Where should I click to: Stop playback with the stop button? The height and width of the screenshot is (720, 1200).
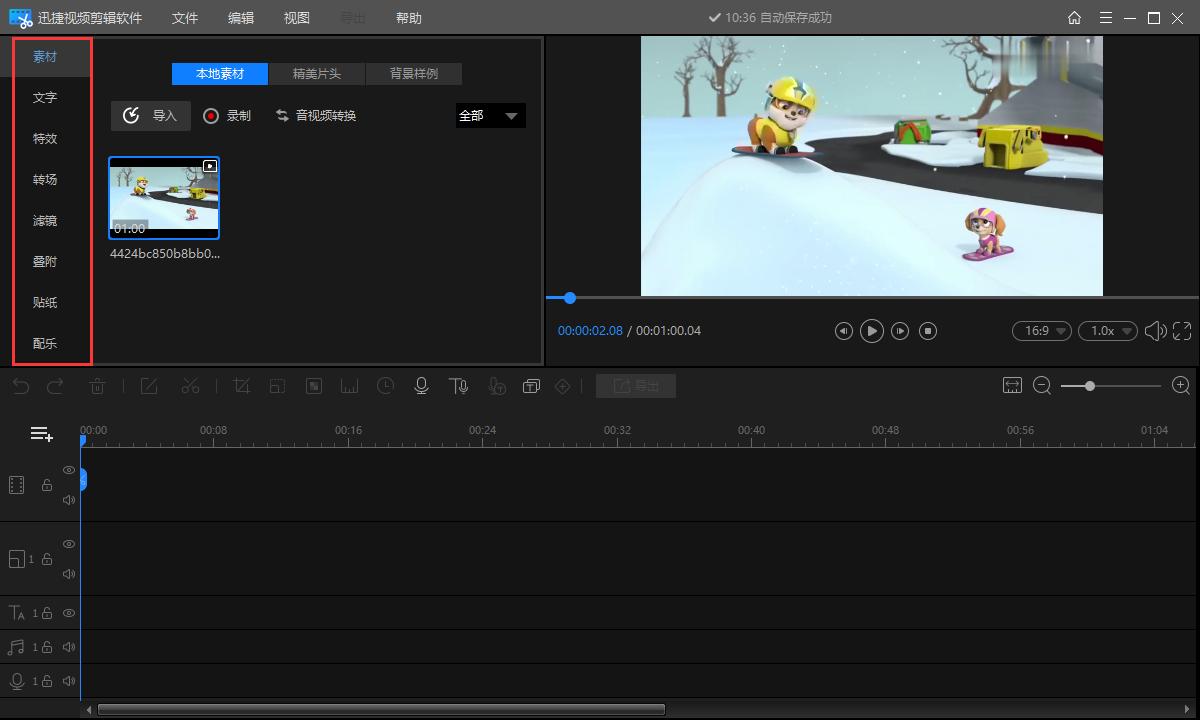(928, 331)
